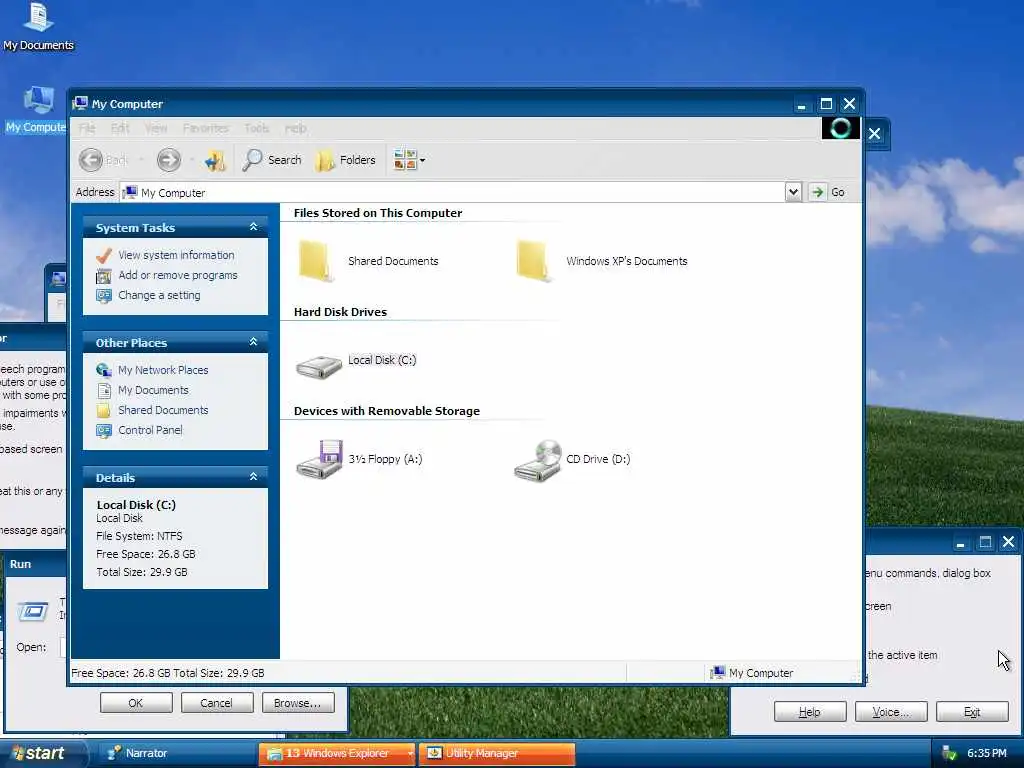The image size is (1024, 768).
Task: Click the My Network Places icon
Action: [x=104, y=370]
